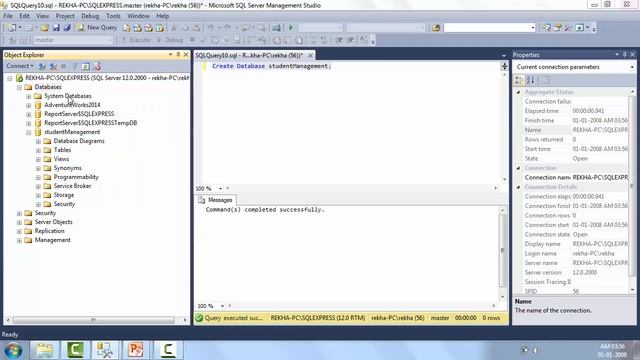
Task: Click the editor split handle above the scrollbar
Action: pos(504,66)
